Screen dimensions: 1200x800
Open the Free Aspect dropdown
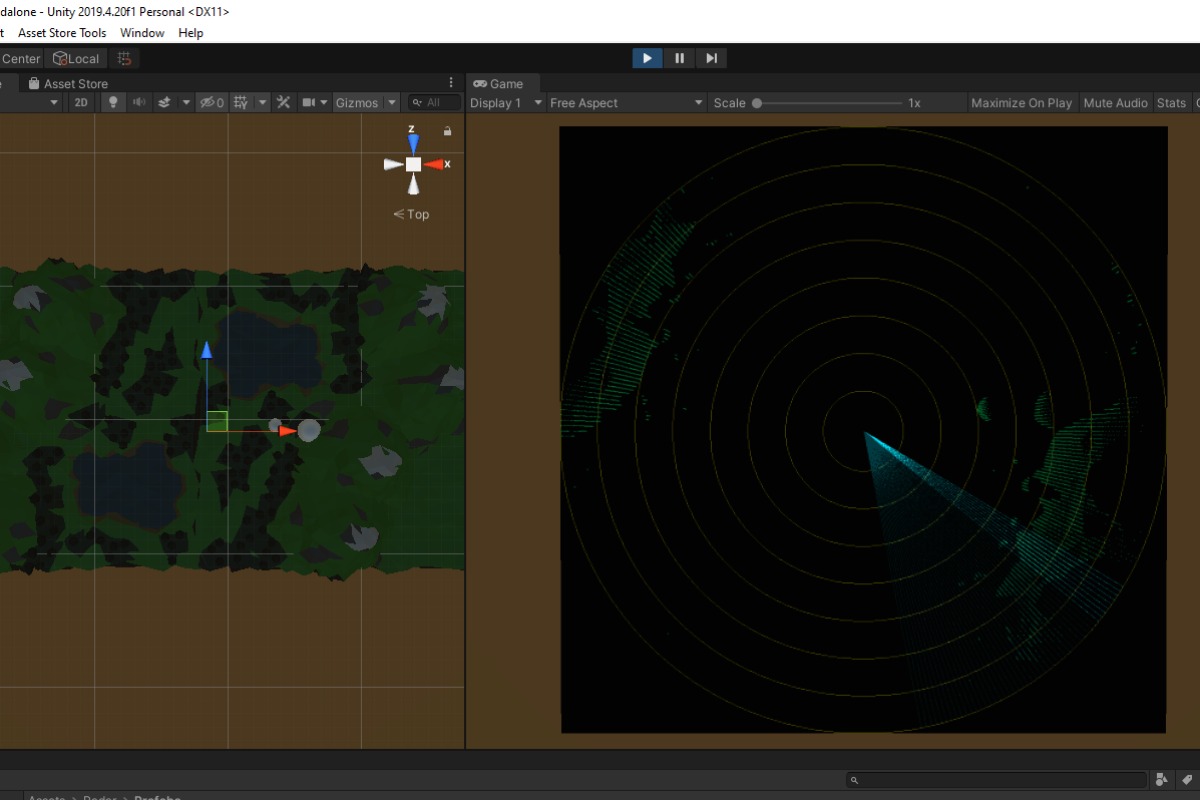[626, 103]
